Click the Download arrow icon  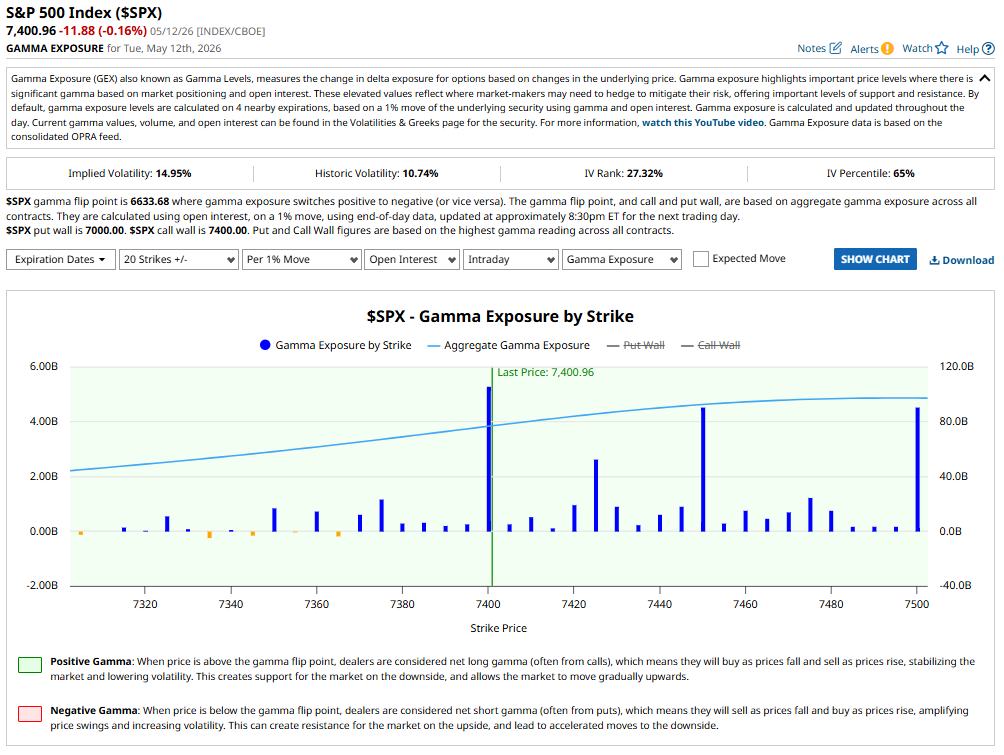point(934,260)
